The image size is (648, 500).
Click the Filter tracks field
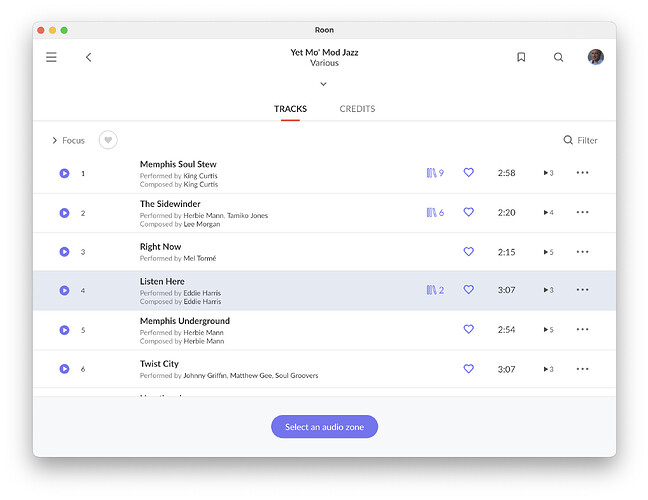click(x=580, y=141)
